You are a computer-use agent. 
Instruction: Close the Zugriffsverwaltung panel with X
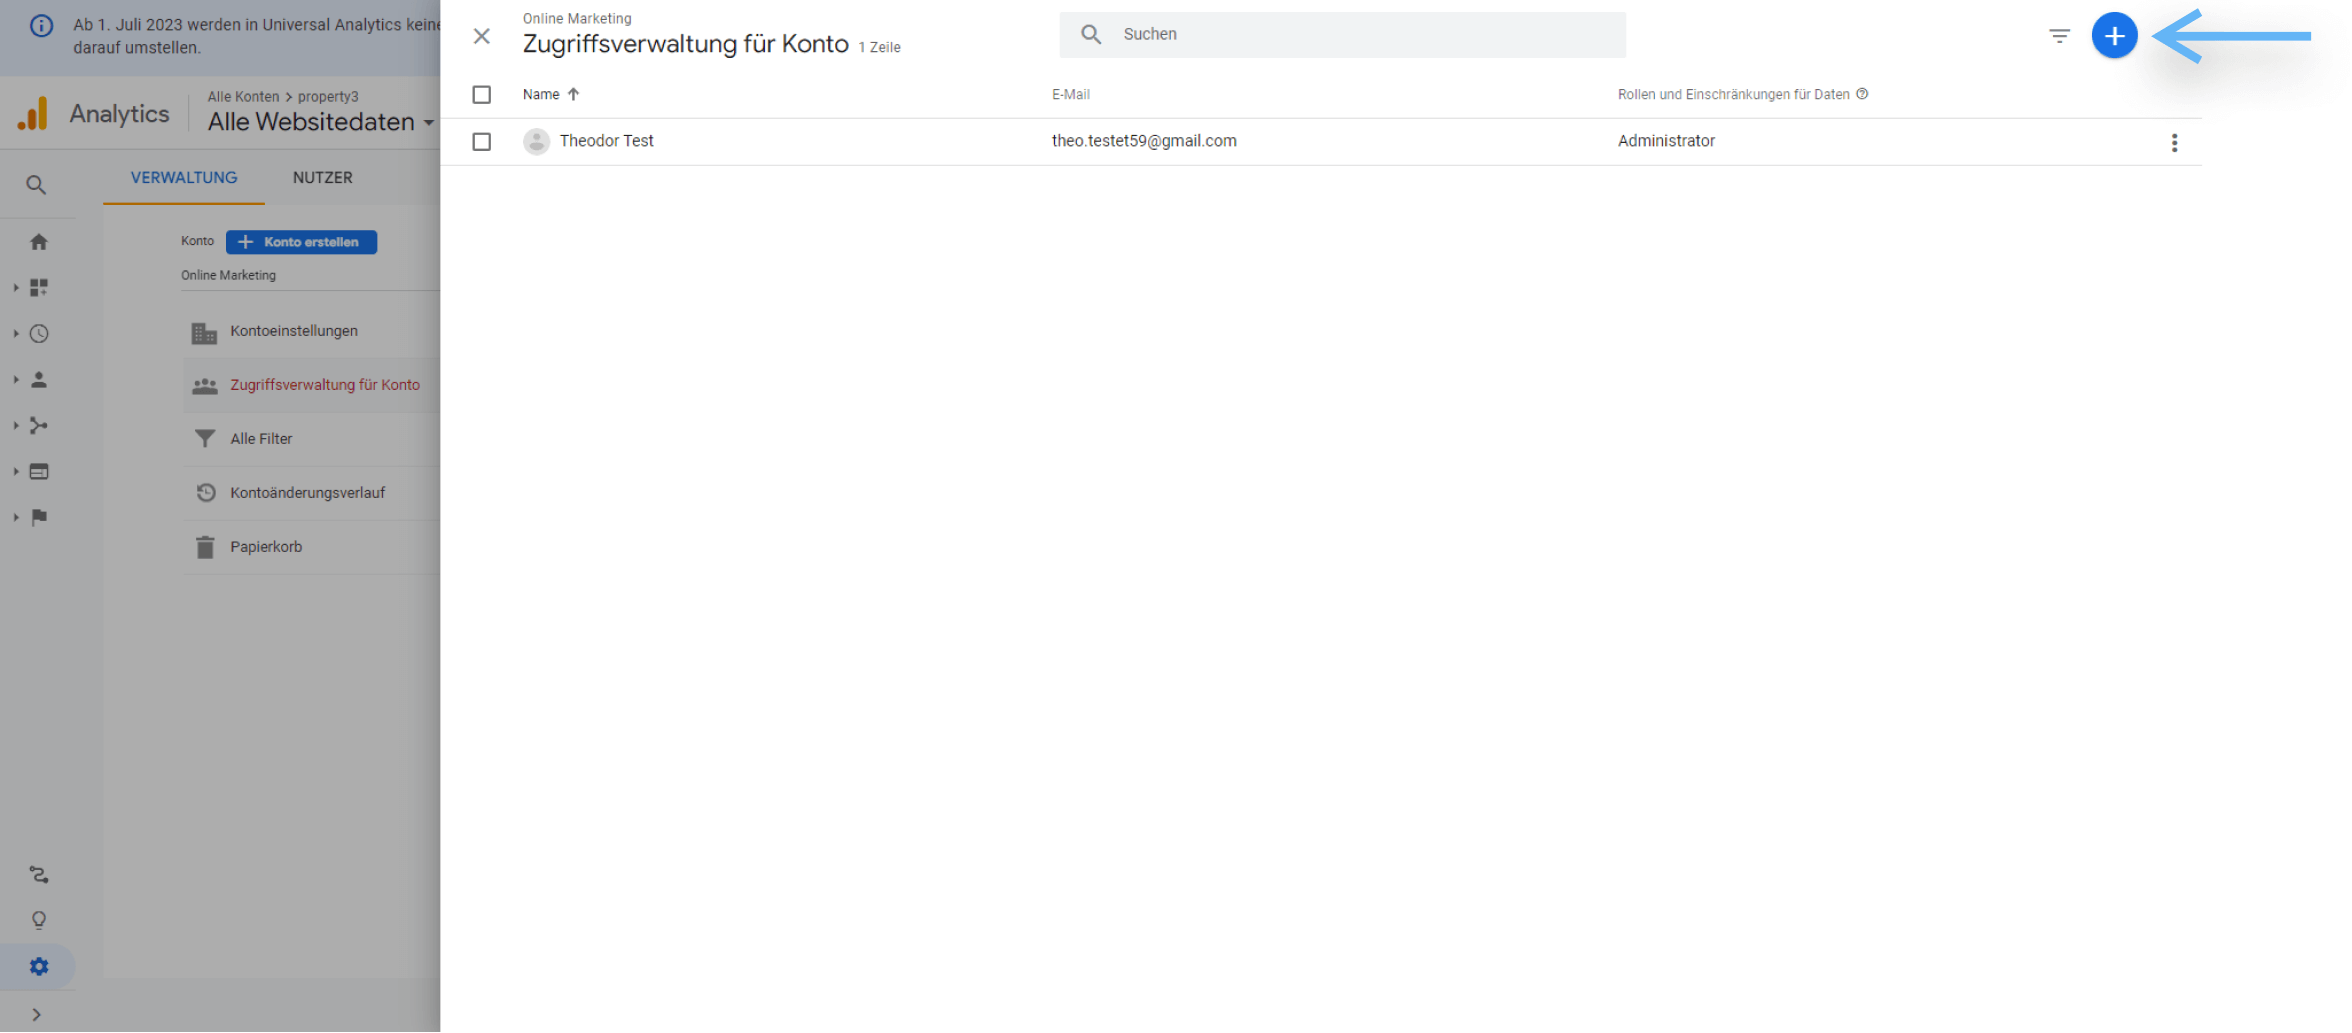point(482,36)
